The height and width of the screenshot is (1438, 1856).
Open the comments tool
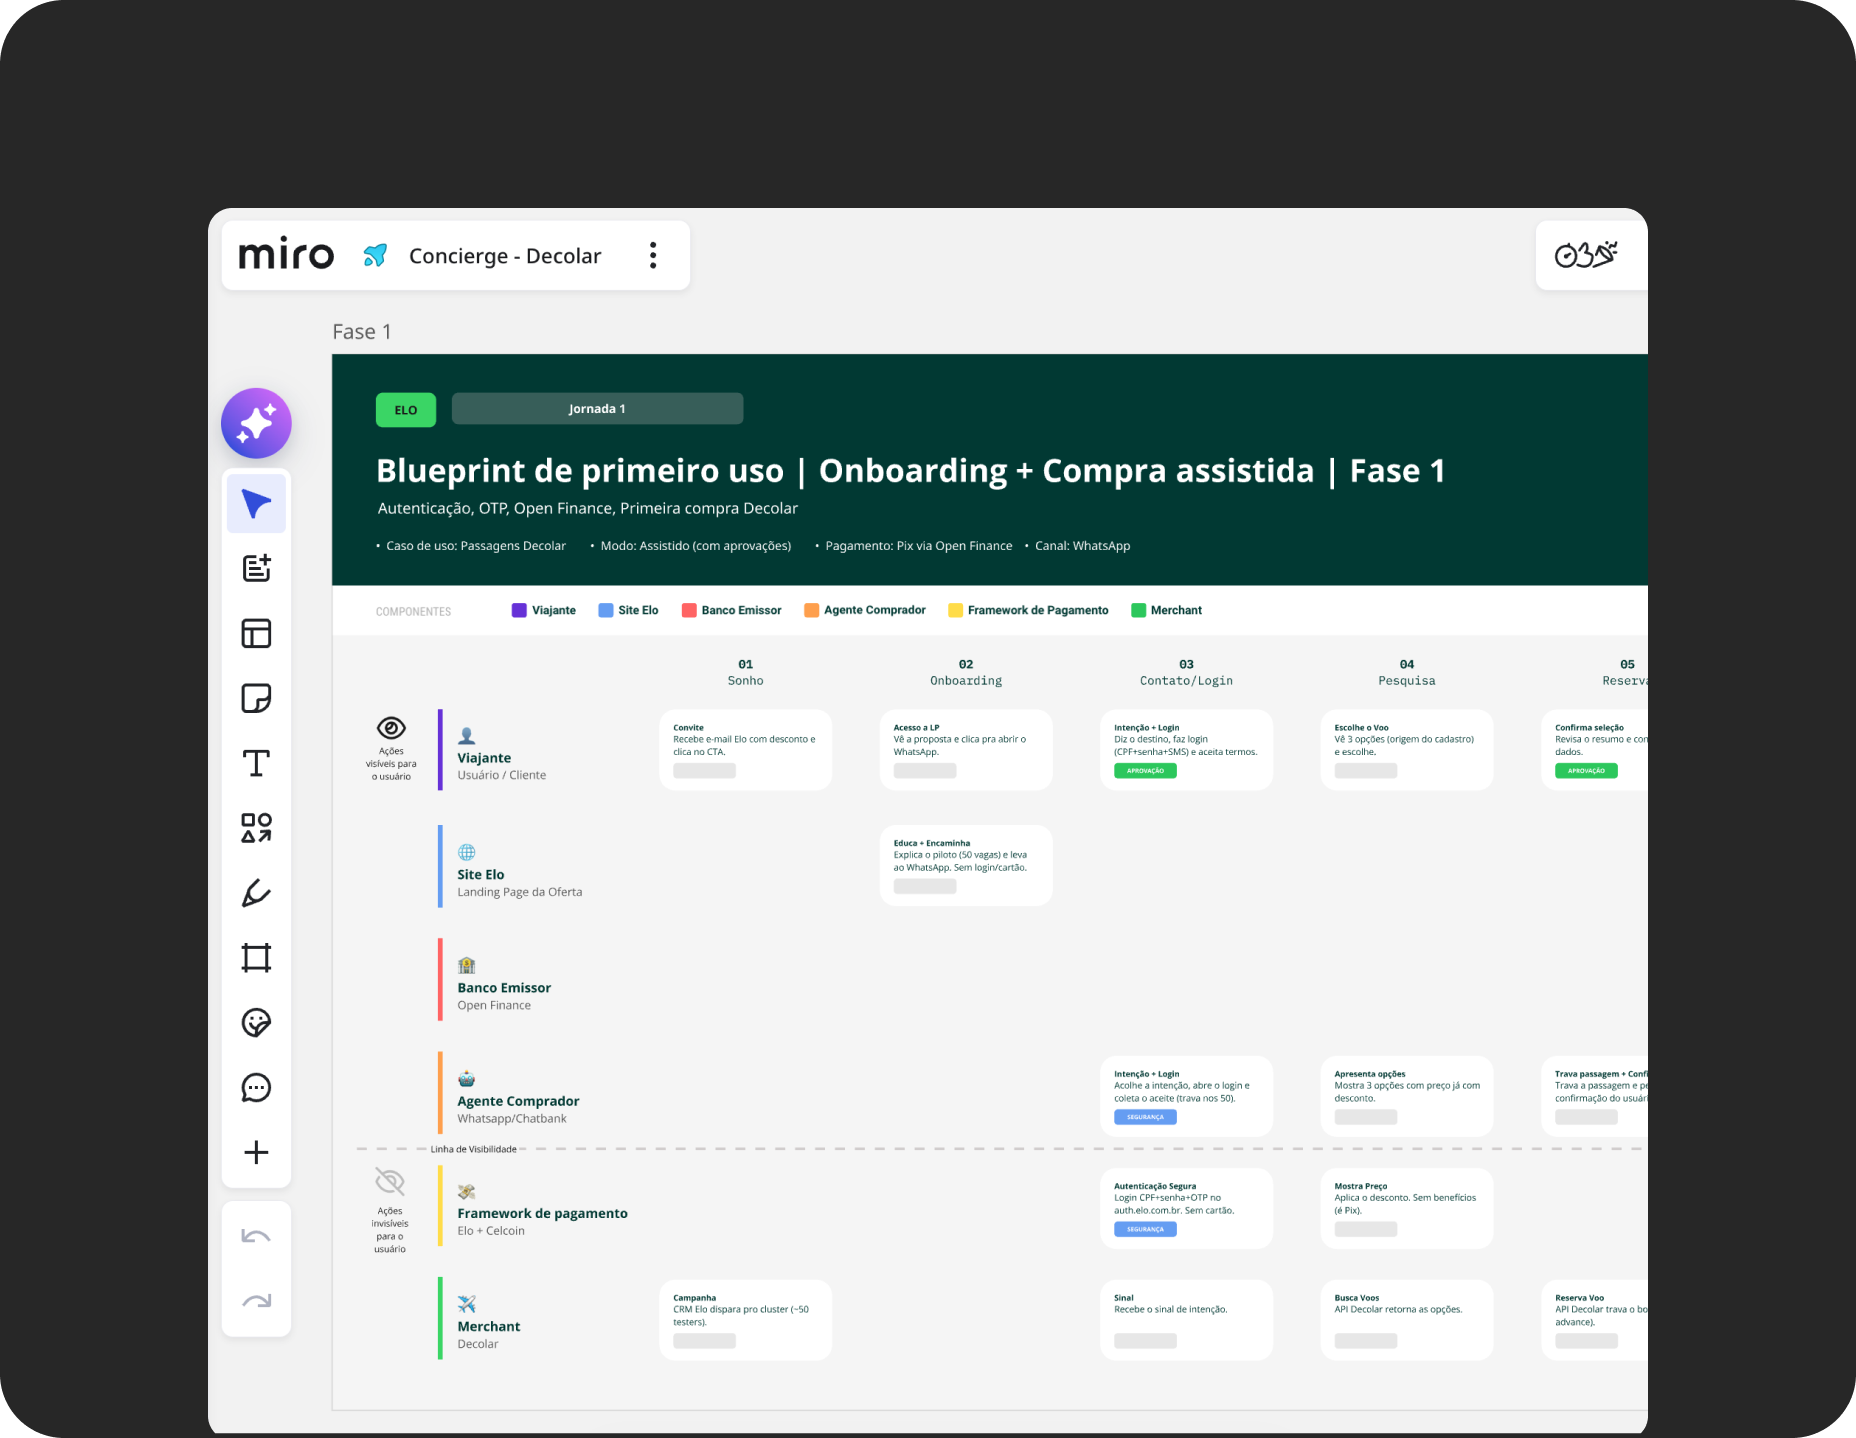point(256,1087)
